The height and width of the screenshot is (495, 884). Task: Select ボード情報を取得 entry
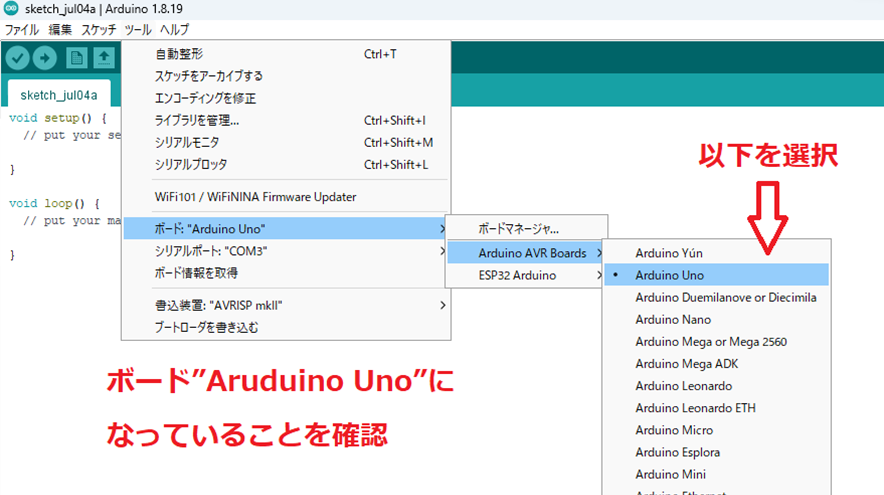286,273
